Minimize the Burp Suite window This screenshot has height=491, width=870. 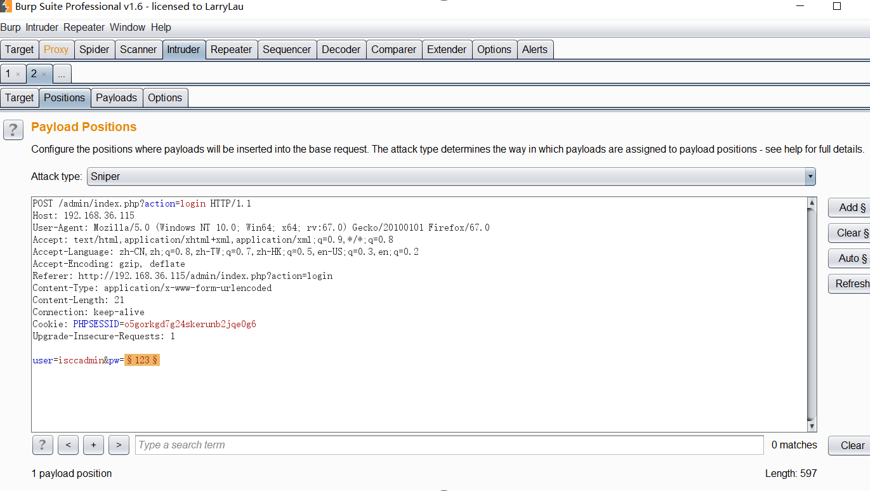[x=800, y=6]
